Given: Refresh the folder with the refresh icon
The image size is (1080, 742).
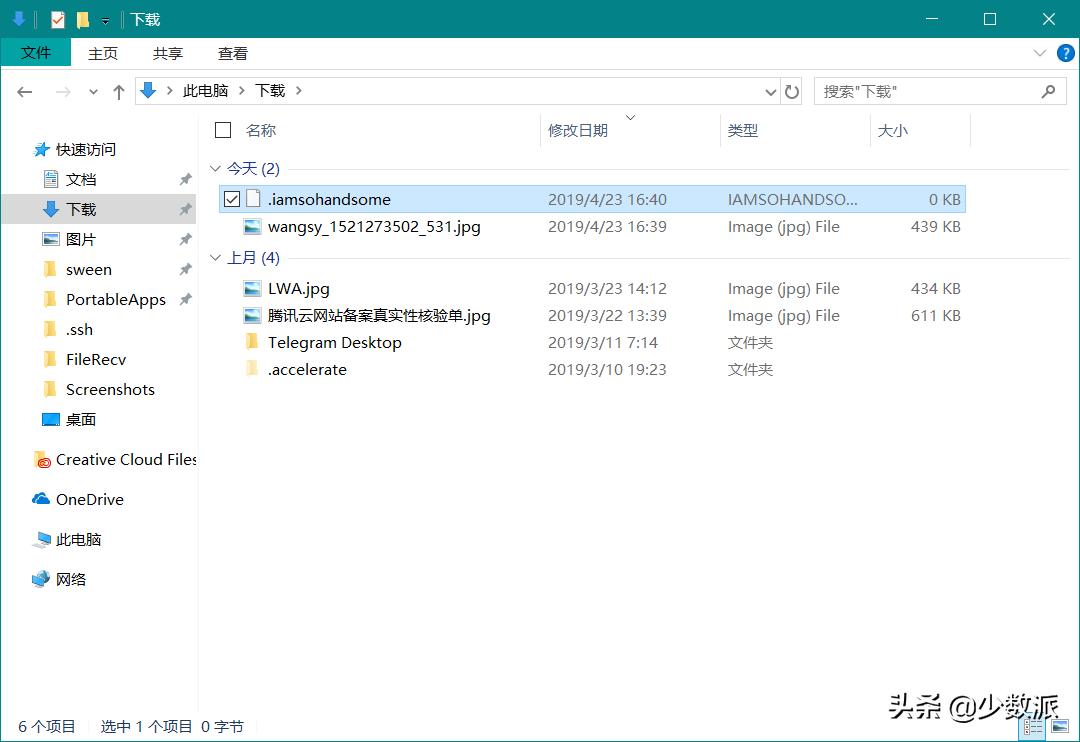Looking at the screenshot, I should click(792, 90).
